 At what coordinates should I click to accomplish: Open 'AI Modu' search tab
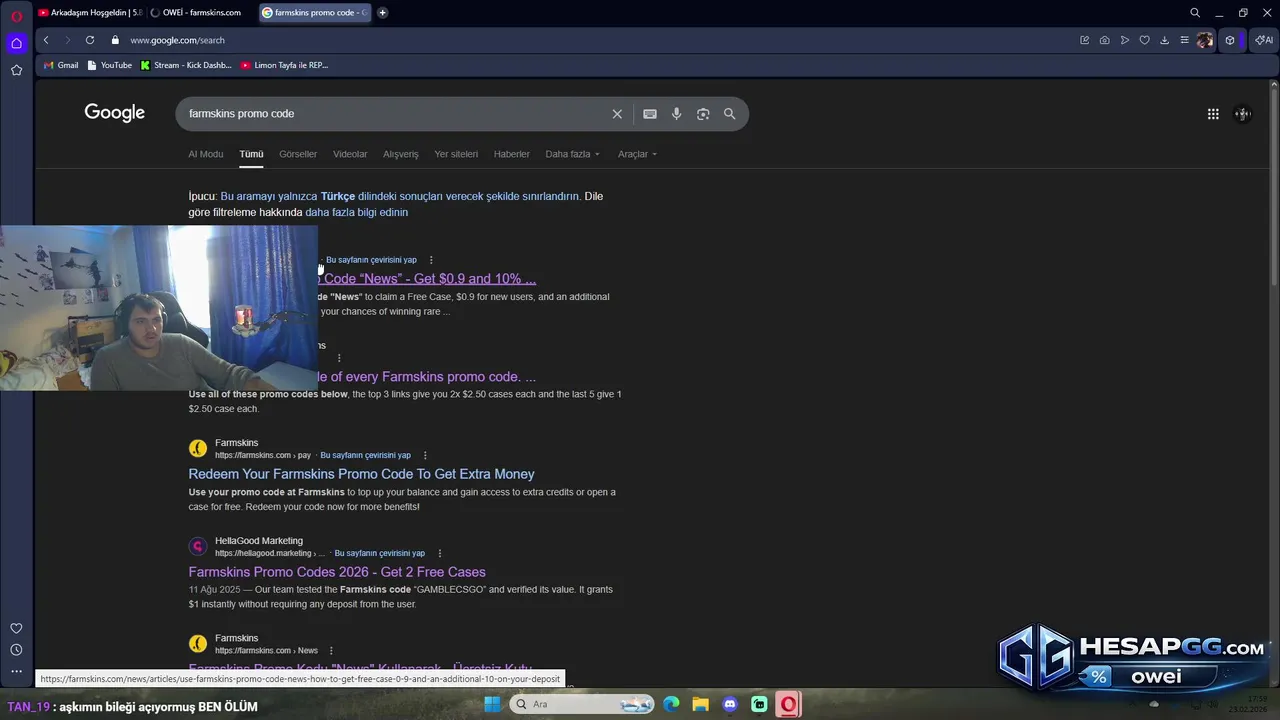coord(206,154)
